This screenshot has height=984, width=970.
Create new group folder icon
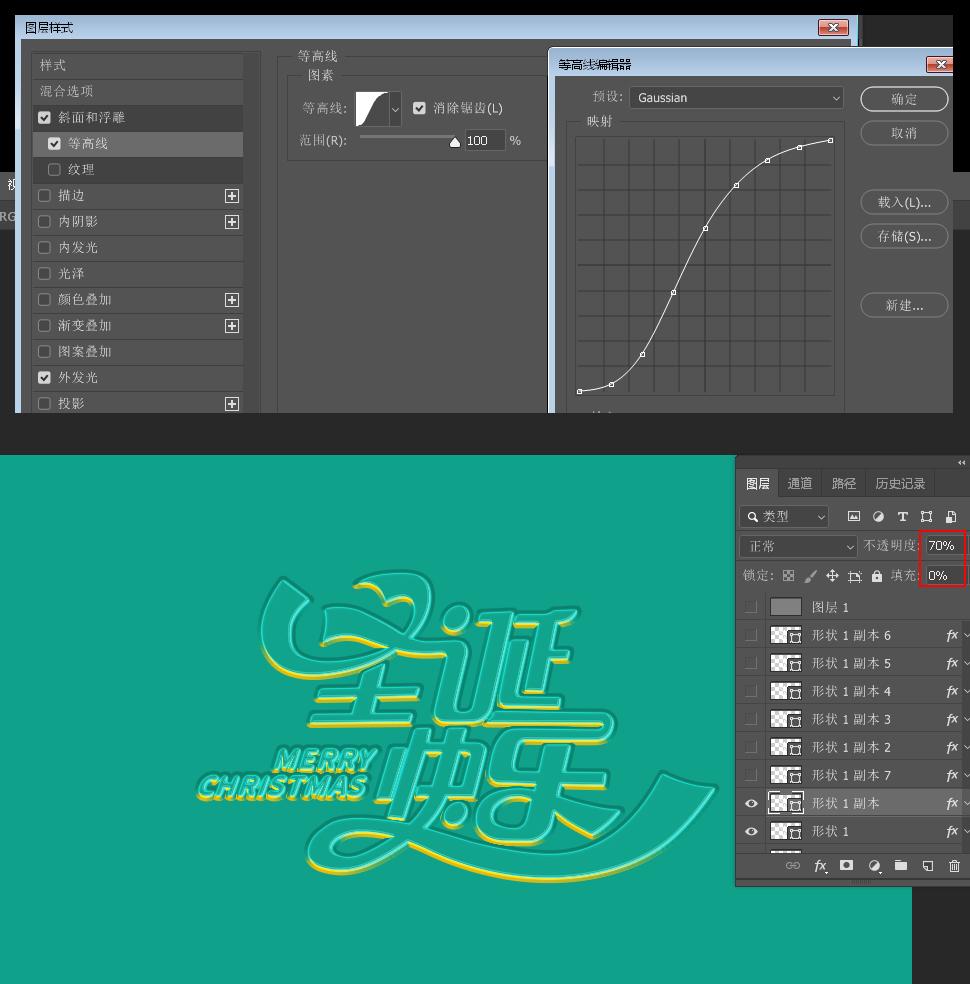pyautogui.click(x=901, y=865)
